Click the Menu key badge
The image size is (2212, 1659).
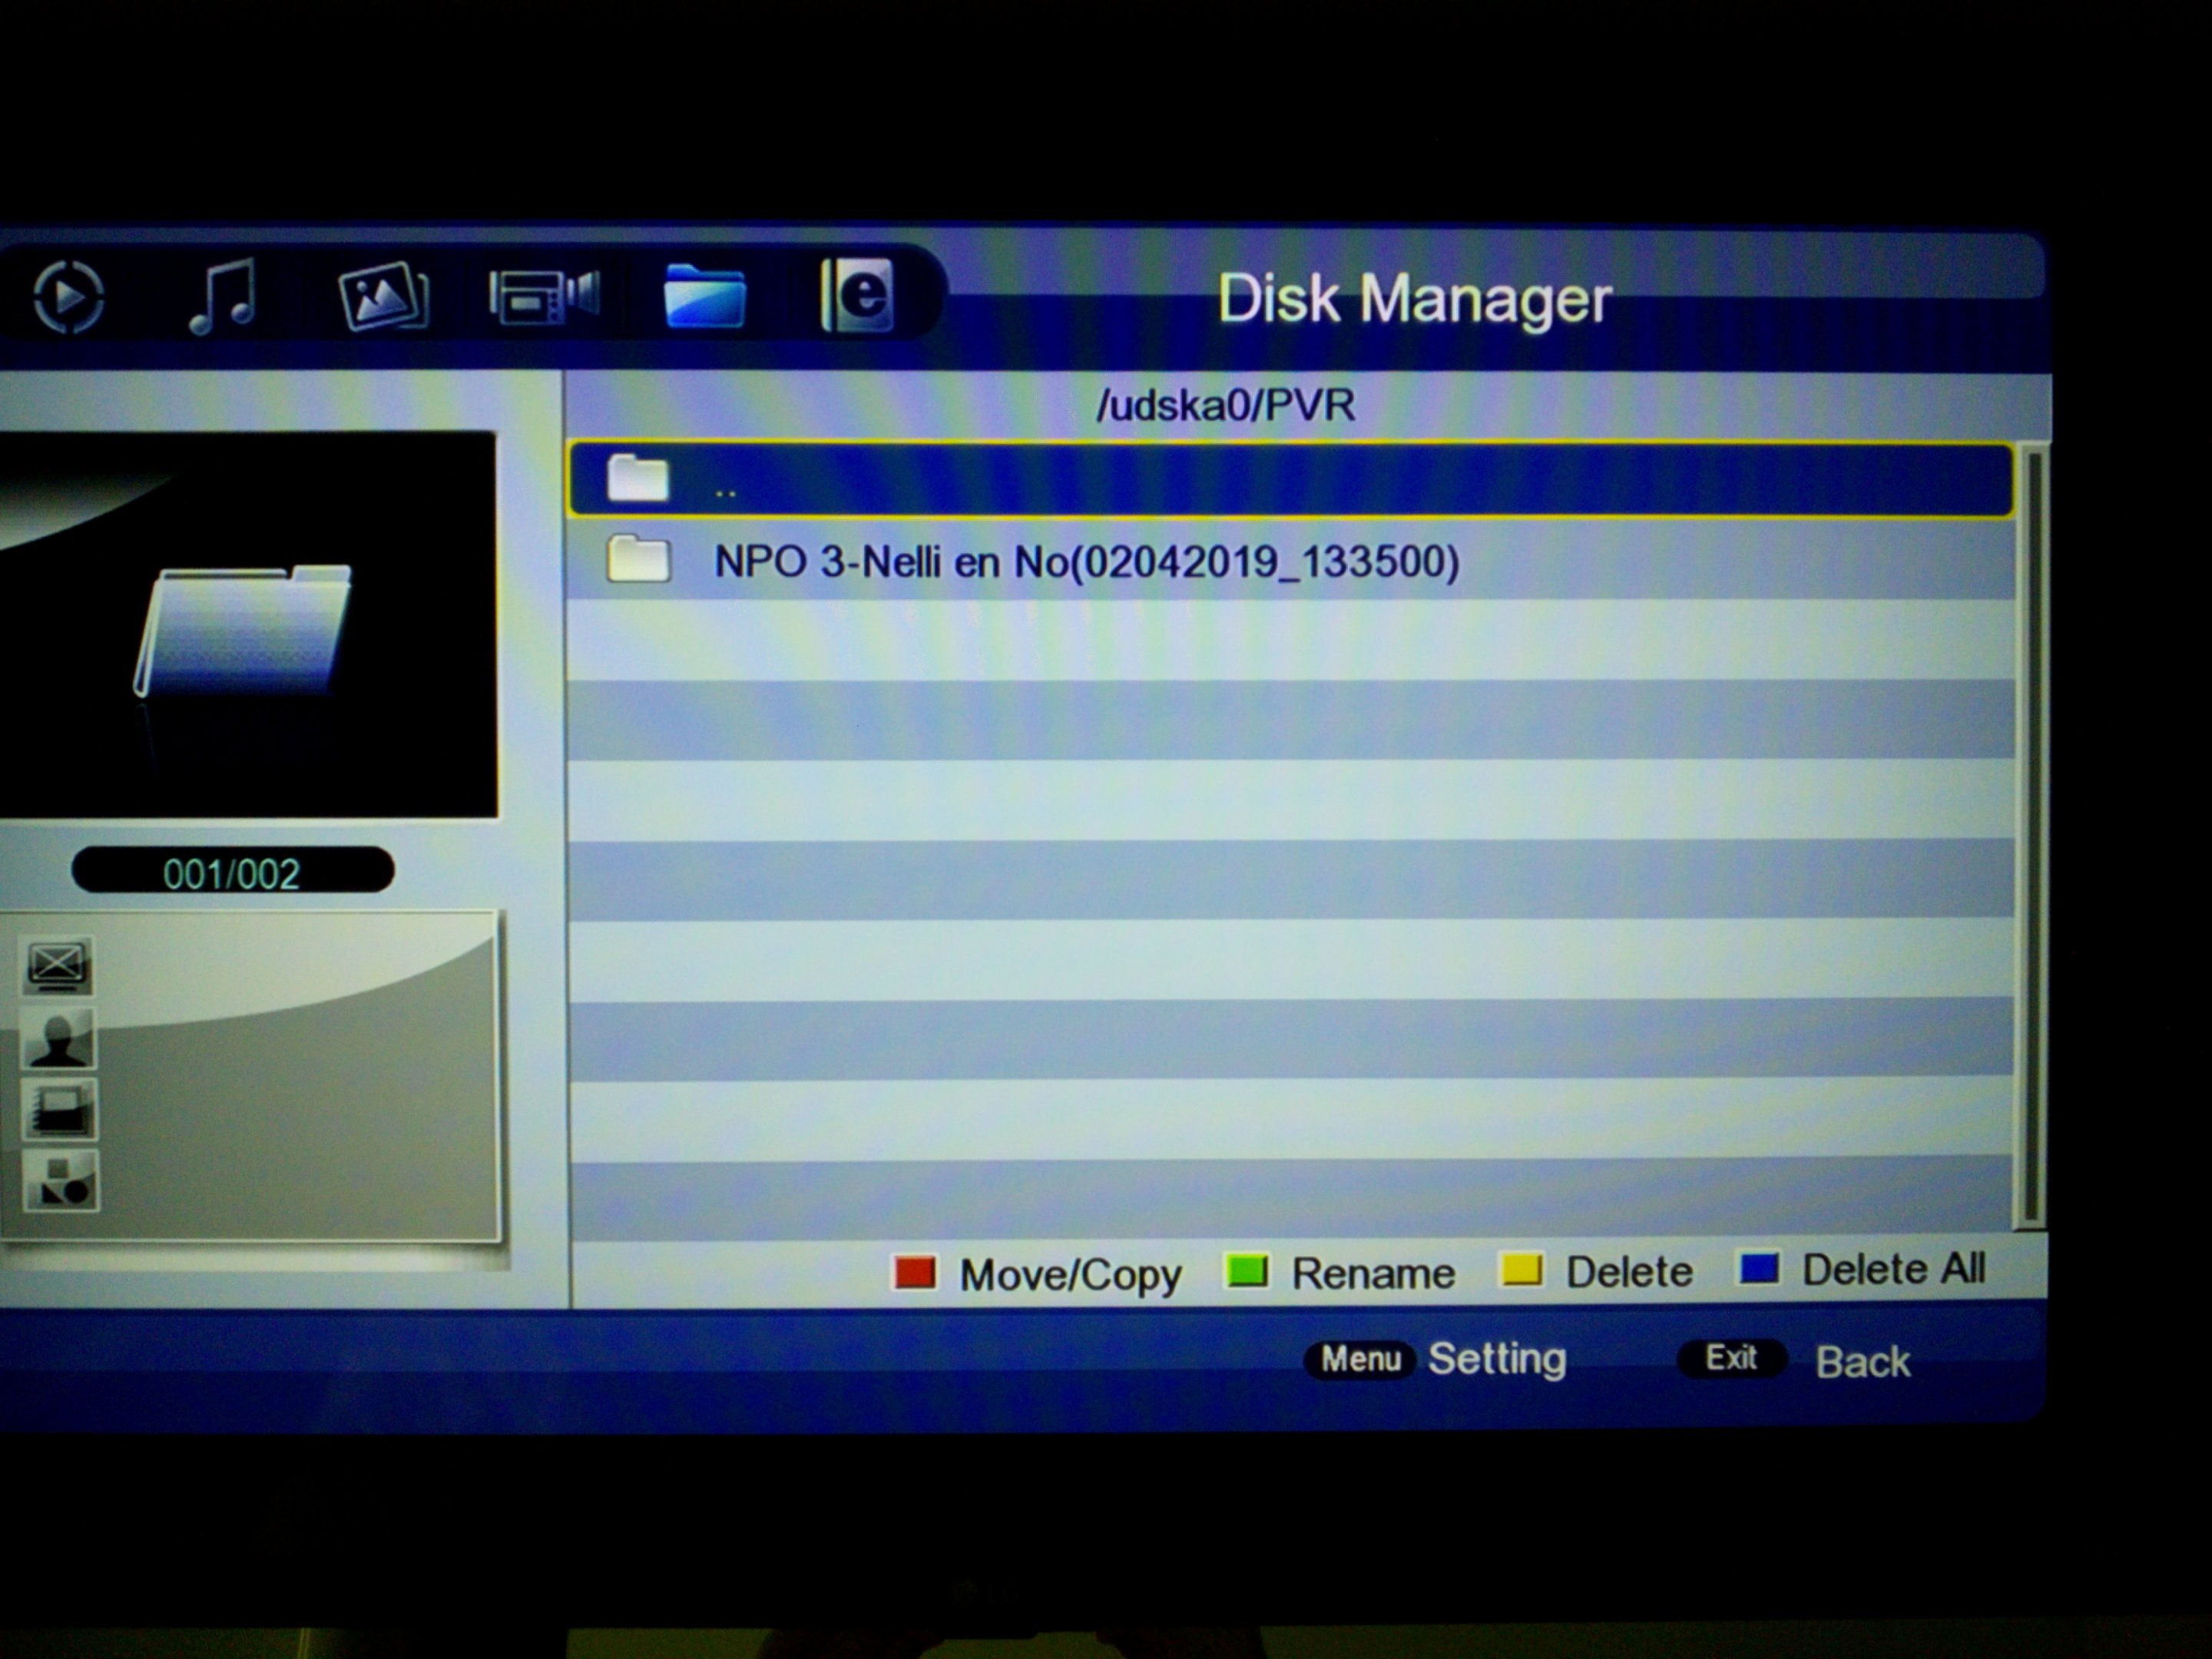(x=1360, y=1359)
